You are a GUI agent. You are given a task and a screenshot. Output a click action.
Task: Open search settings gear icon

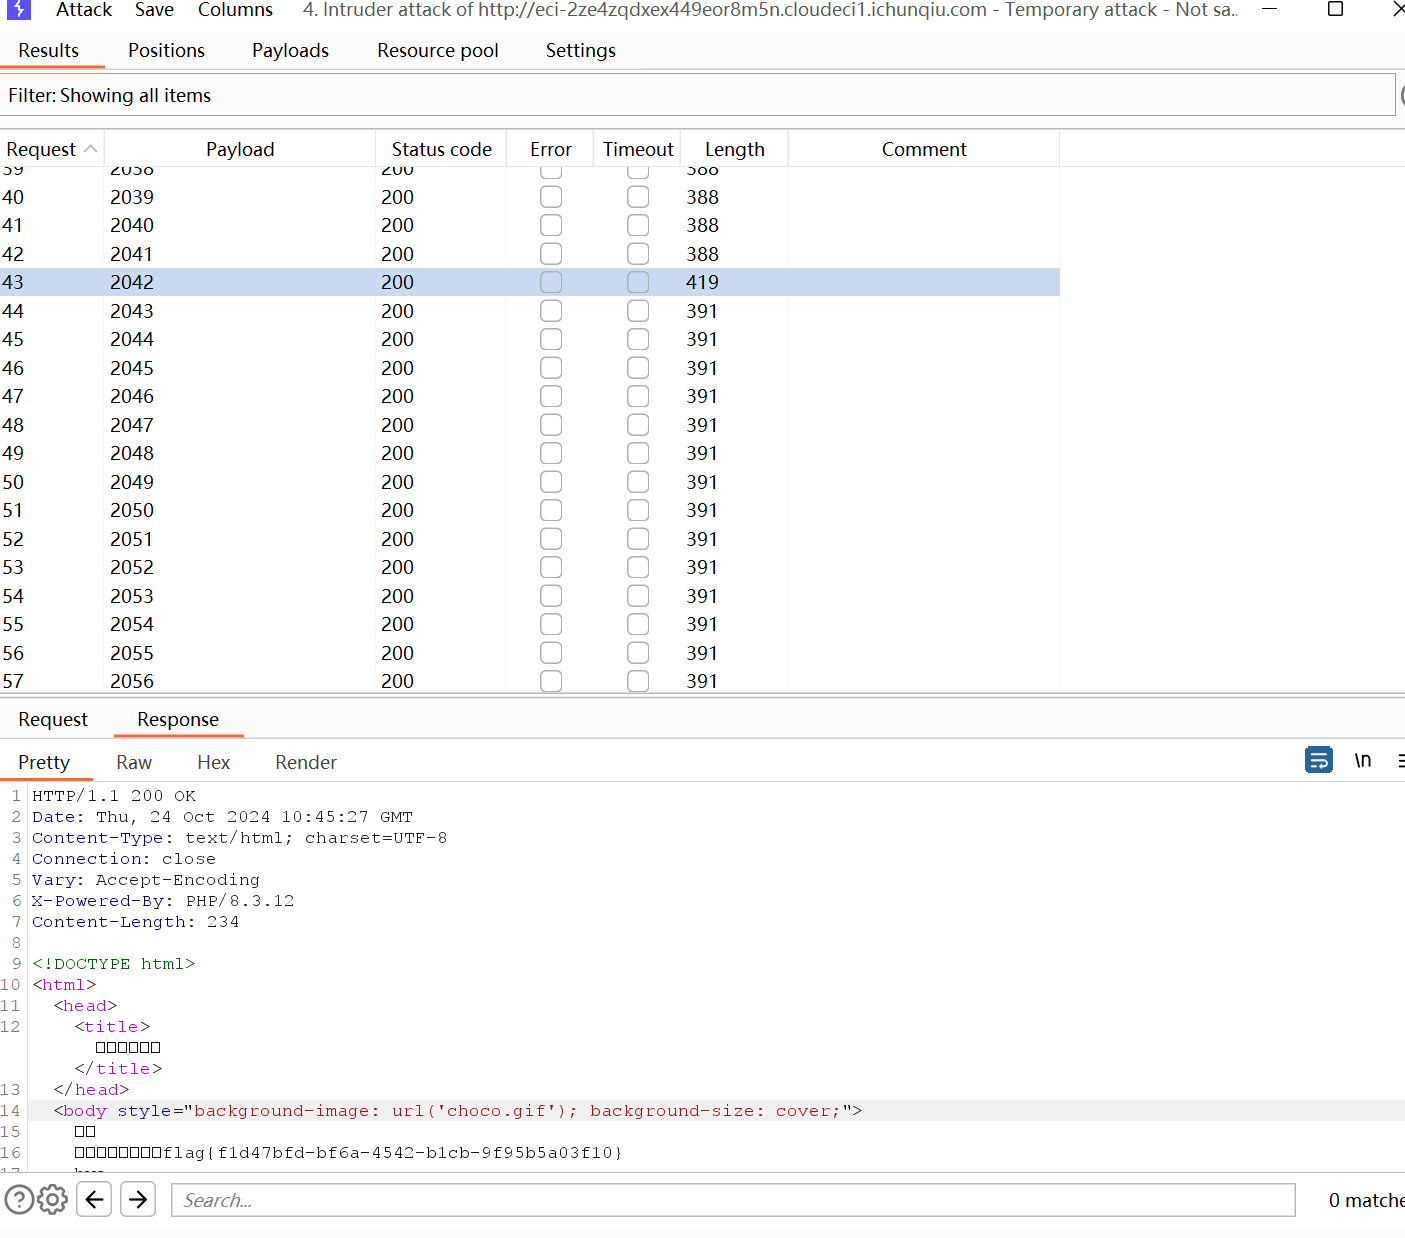[x=52, y=1199]
